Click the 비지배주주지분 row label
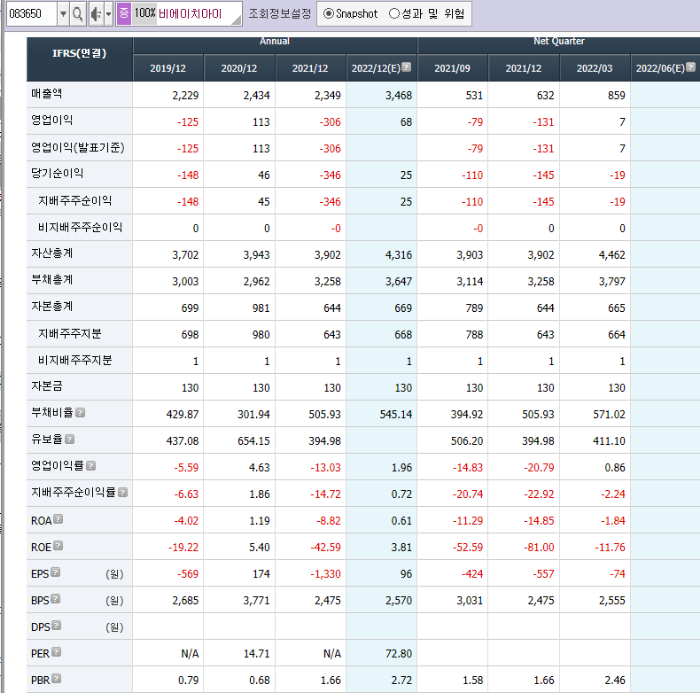The width and height of the screenshot is (700, 693). coord(75,360)
